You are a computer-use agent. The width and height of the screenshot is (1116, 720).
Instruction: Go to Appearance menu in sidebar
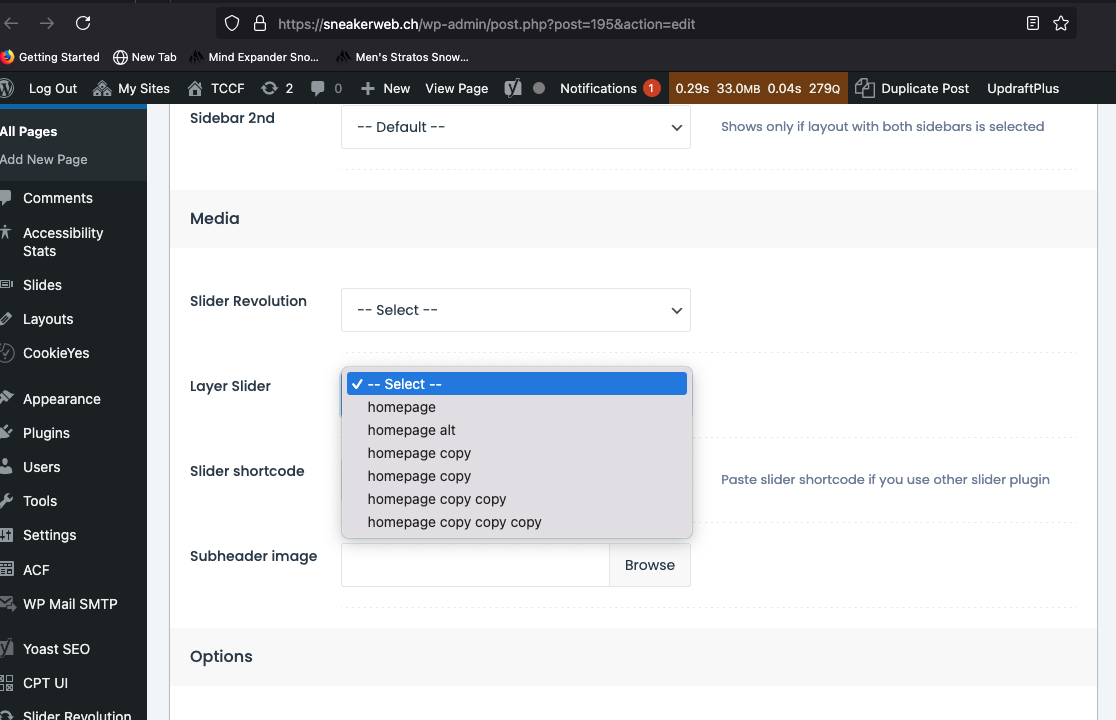click(61, 399)
